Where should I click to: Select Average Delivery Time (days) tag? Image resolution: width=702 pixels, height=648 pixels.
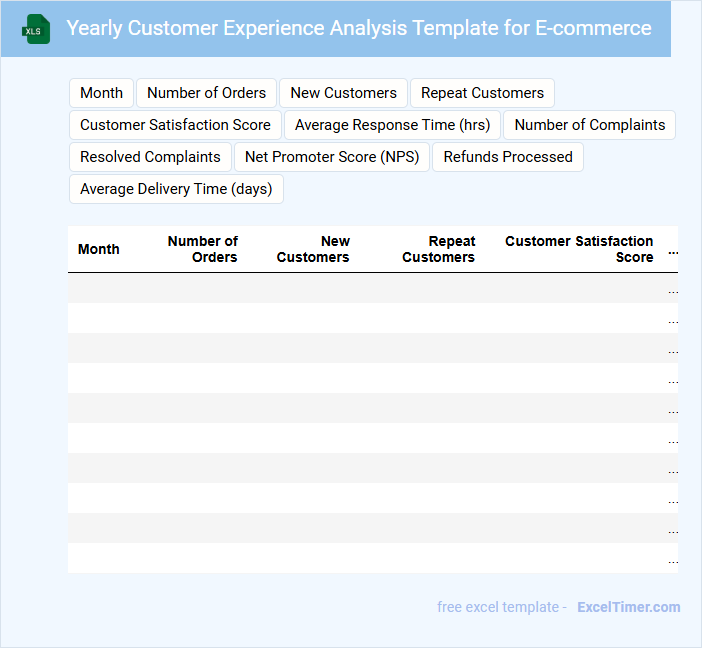coord(176,189)
